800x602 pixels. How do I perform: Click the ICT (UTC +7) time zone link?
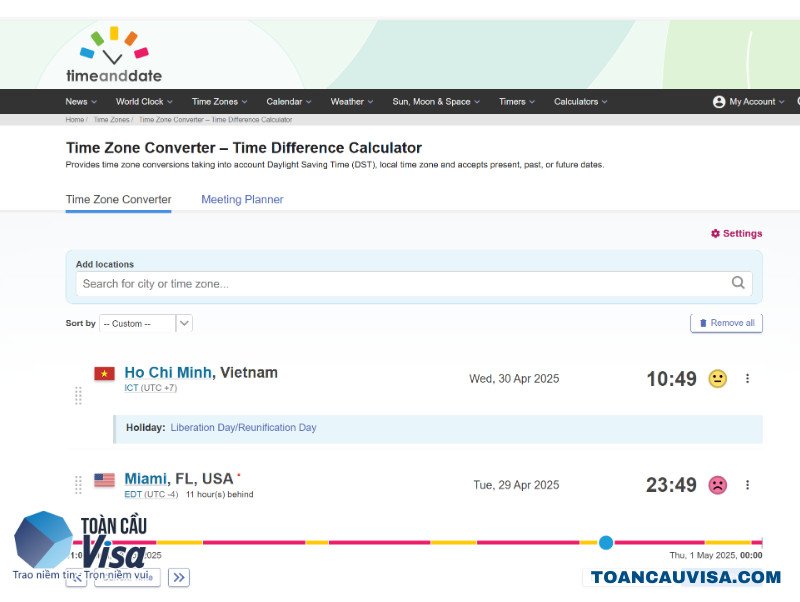pyautogui.click(x=151, y=388)
